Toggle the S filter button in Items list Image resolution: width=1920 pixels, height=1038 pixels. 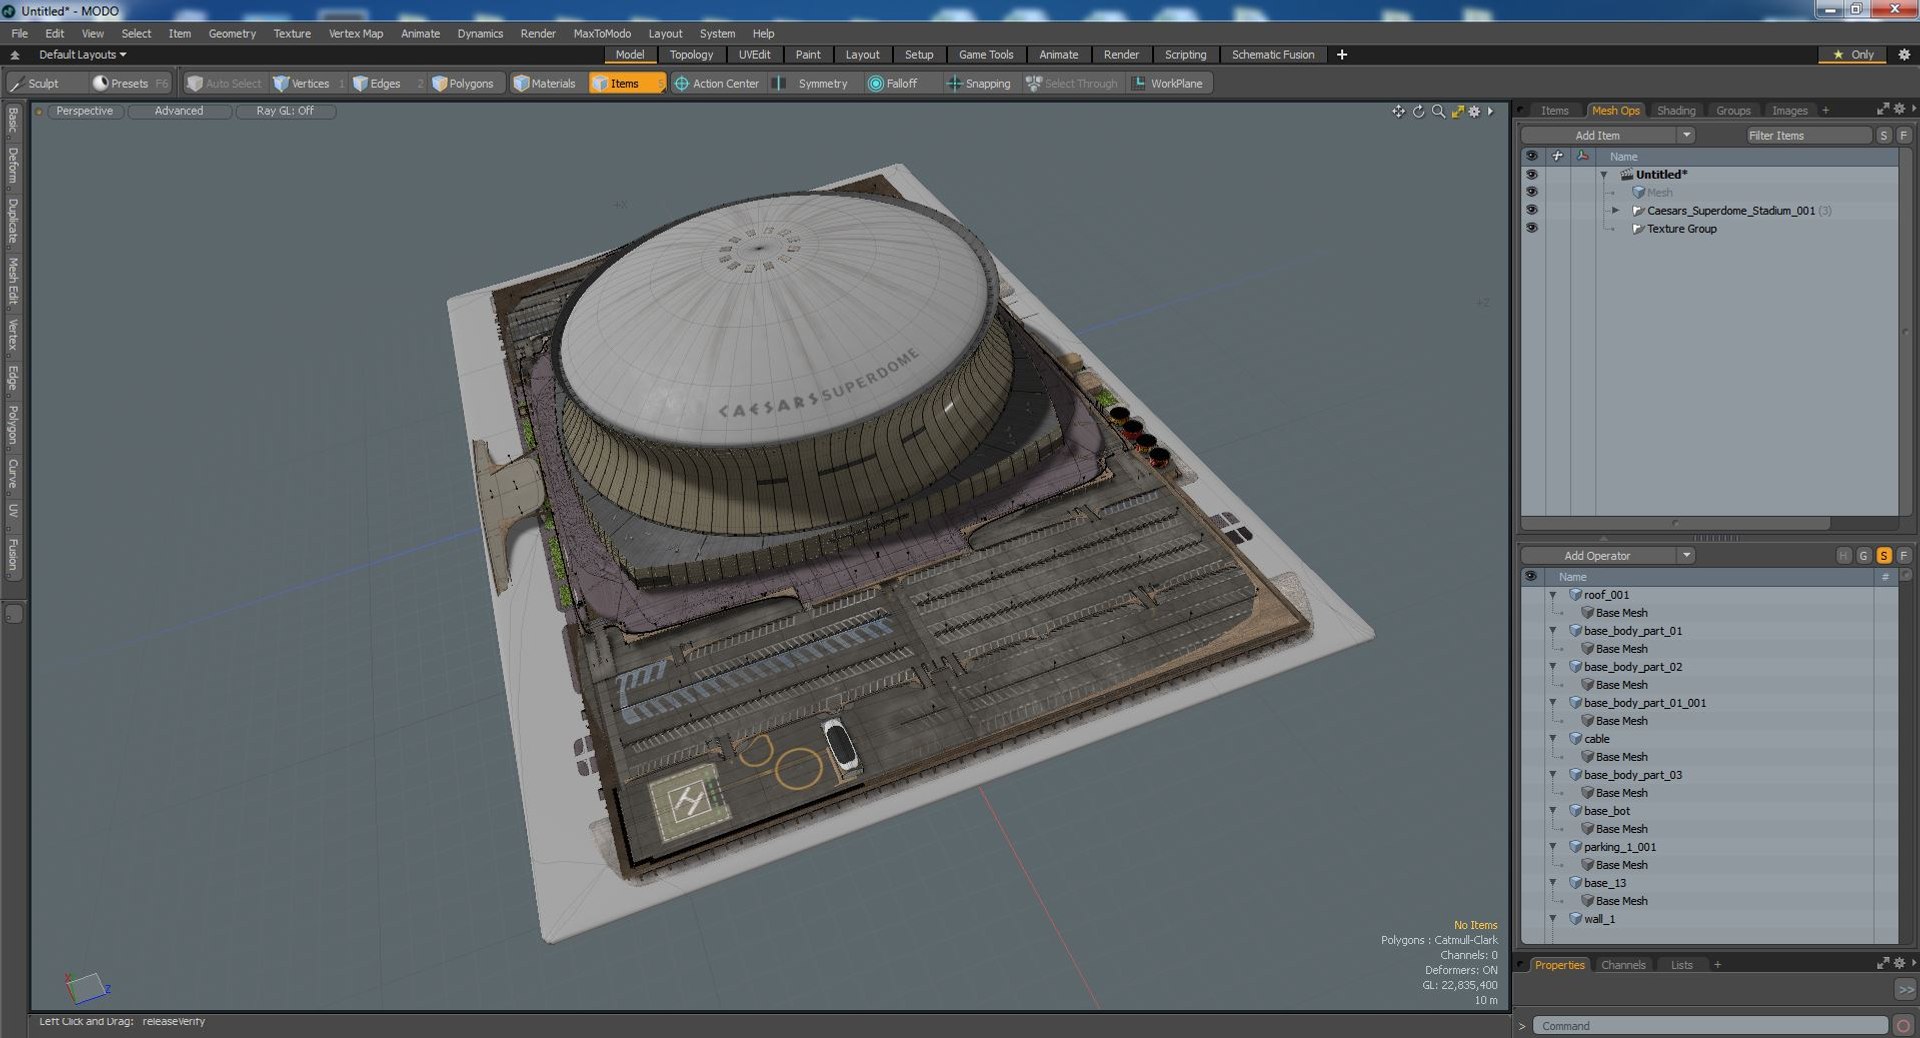(1884, 136)
